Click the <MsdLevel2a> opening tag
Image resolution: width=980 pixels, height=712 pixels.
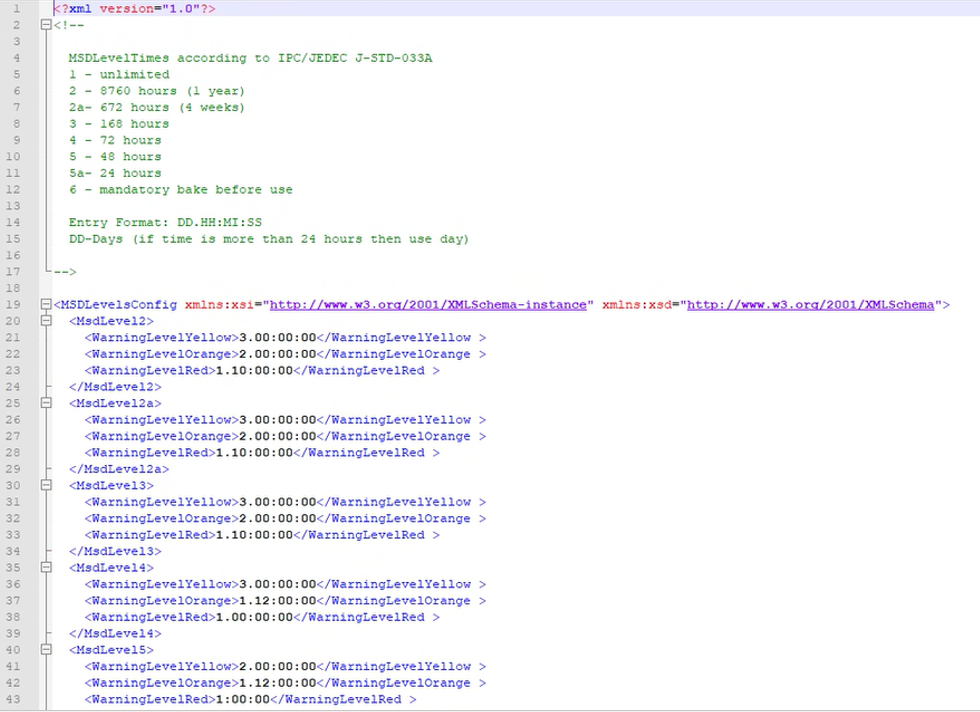click(x=115, y=404)
